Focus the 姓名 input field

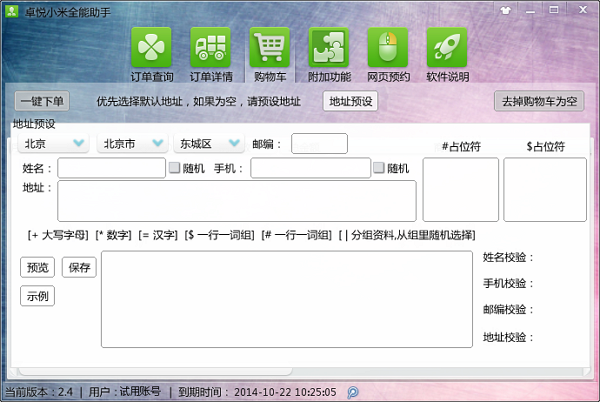(x=111, y=168)
